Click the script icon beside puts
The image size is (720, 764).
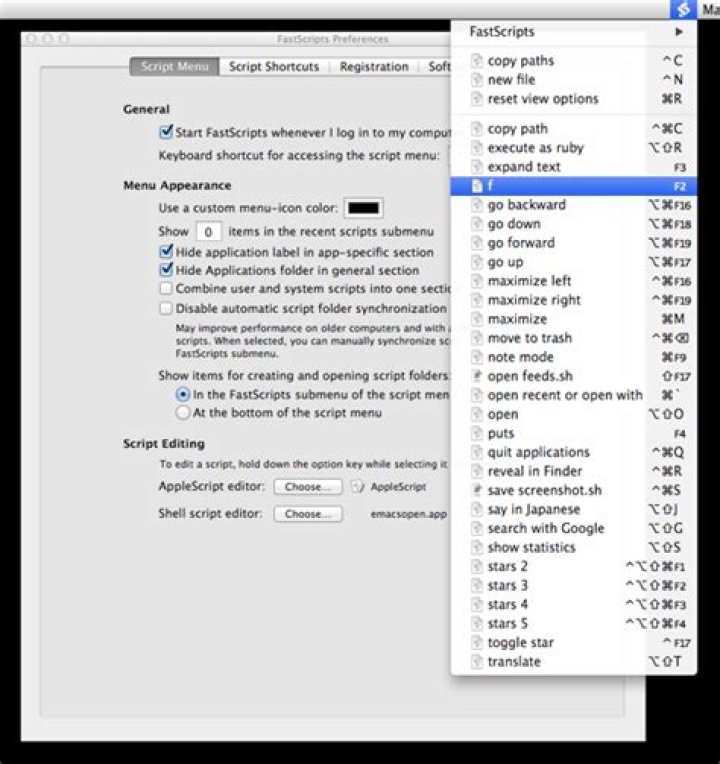coord(477,433)
